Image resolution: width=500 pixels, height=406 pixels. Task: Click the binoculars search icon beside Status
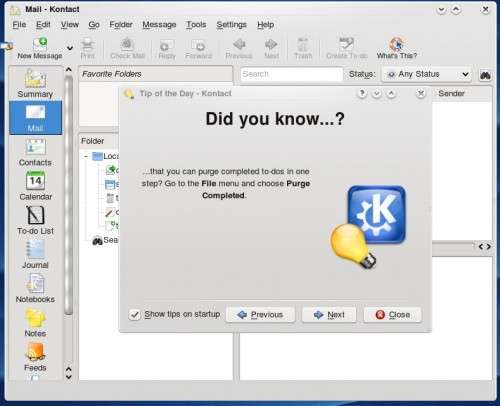[x=485, y=75]
